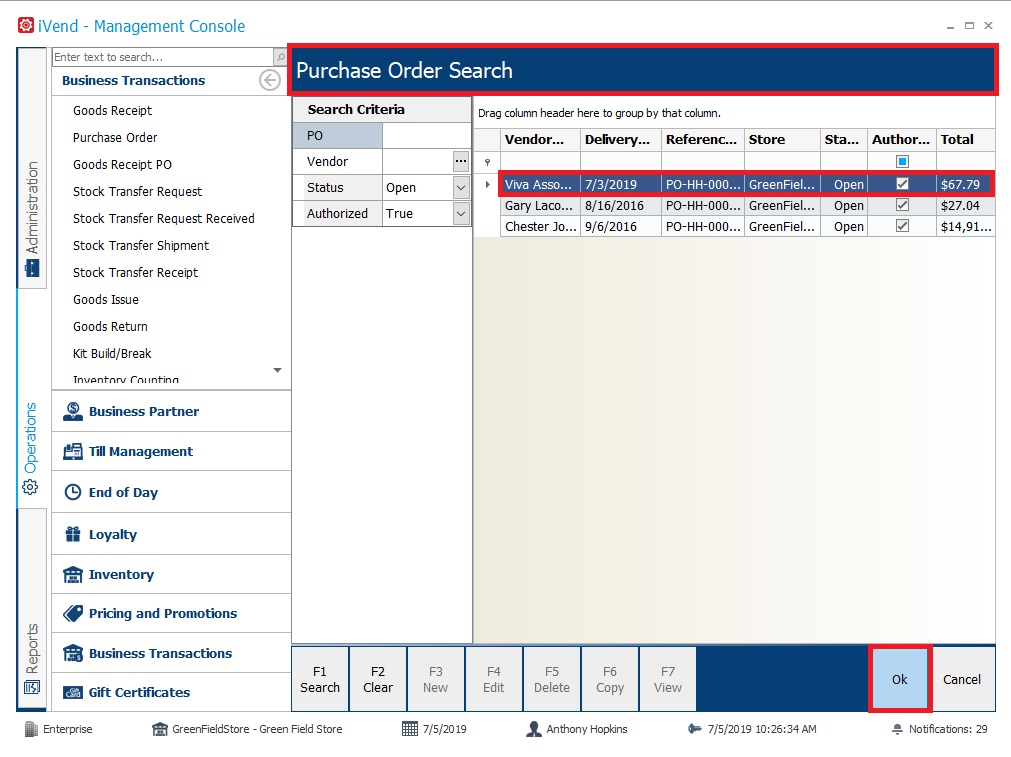Open Stock Transfer Request menu item

point(137,192)
